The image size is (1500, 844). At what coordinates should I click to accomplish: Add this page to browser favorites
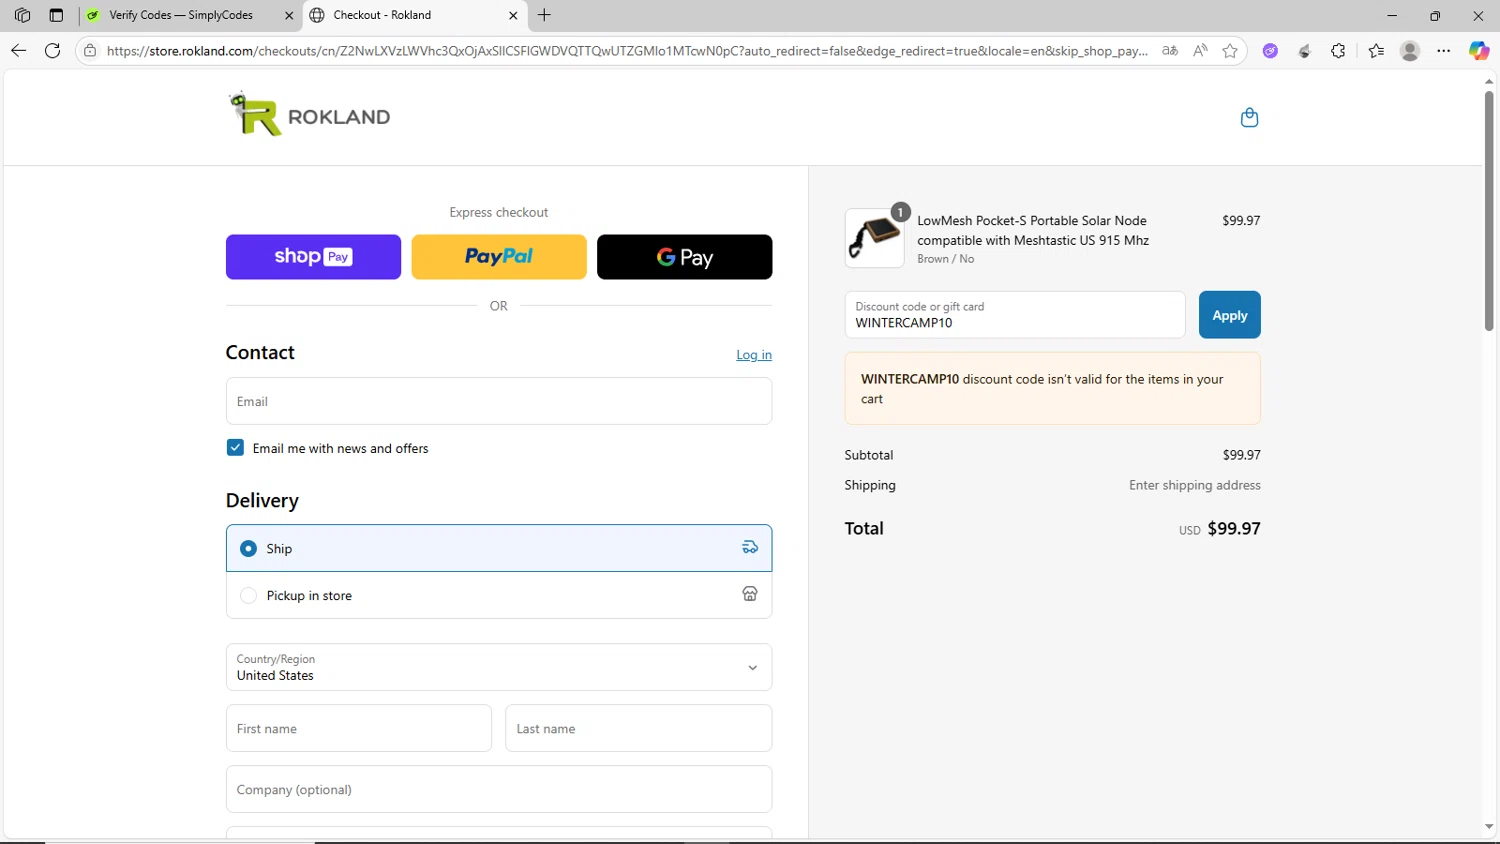pos(1230,51)
